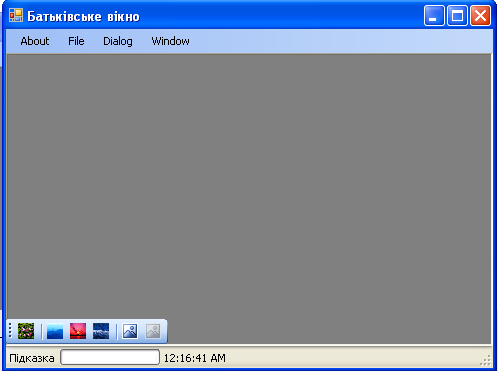Click the grayed-out image icon toolbar button
The image size is (498, 371).
153,331
